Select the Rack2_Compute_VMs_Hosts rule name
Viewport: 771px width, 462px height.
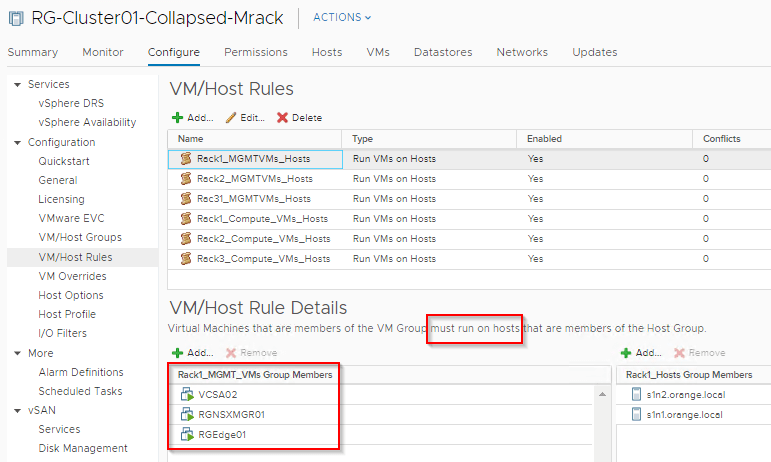click(x=264, y=239)
